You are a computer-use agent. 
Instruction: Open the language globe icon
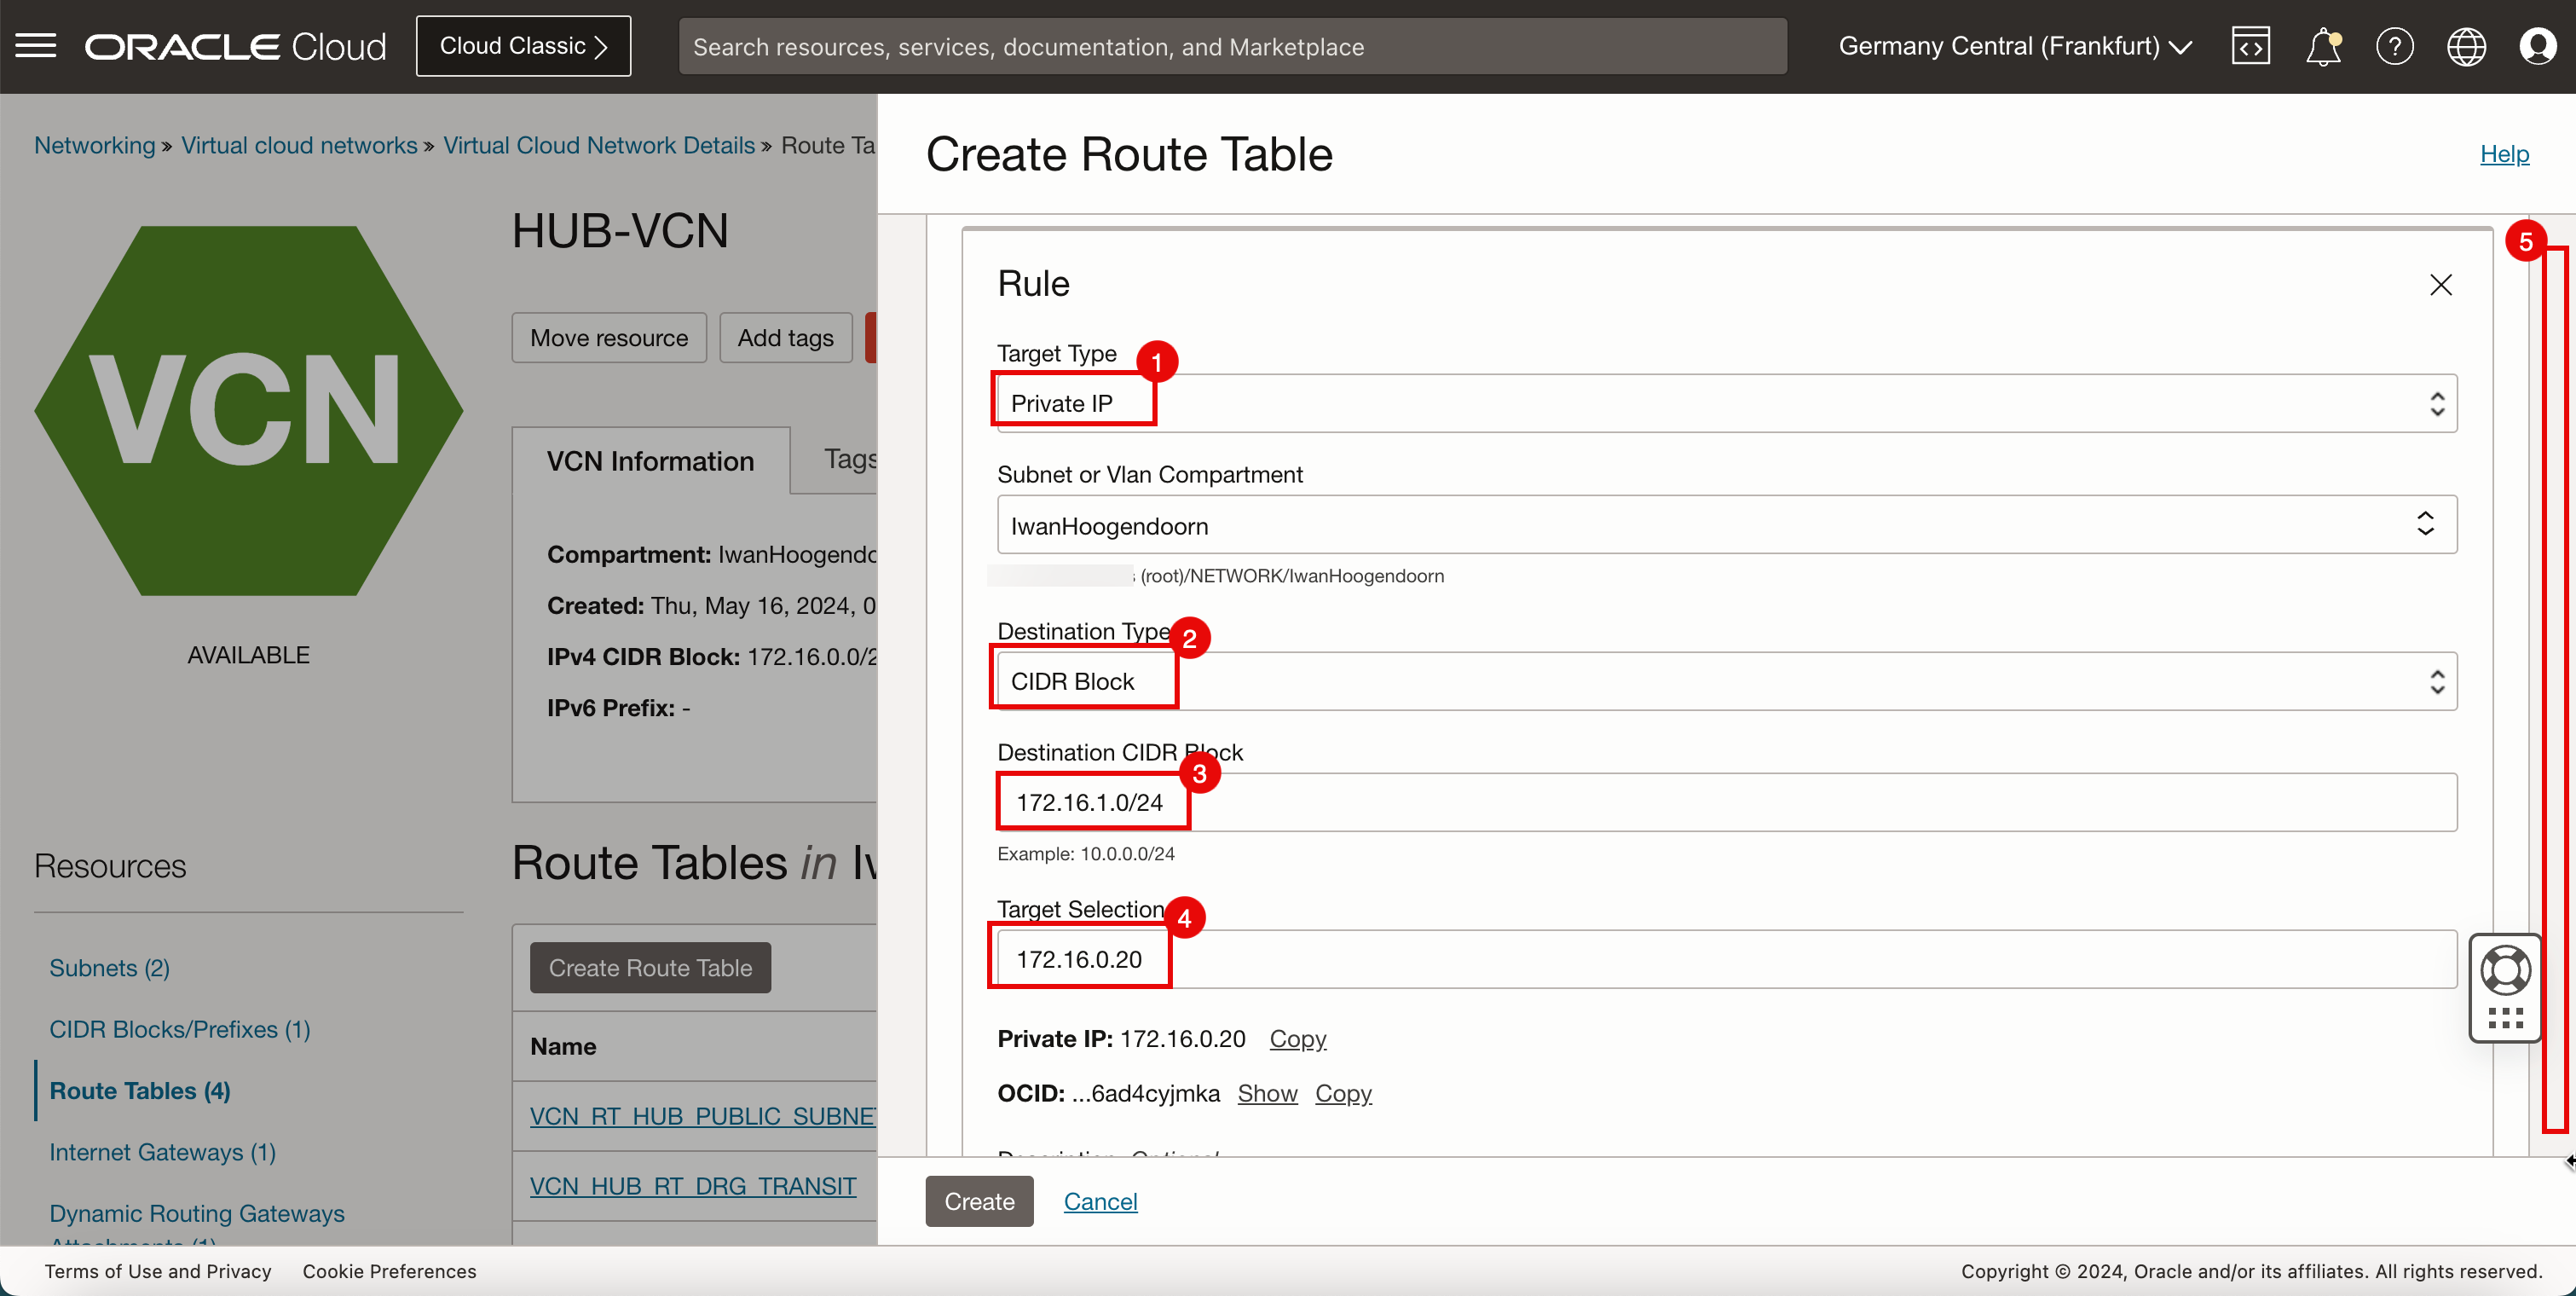click(x=2466, y=46)
